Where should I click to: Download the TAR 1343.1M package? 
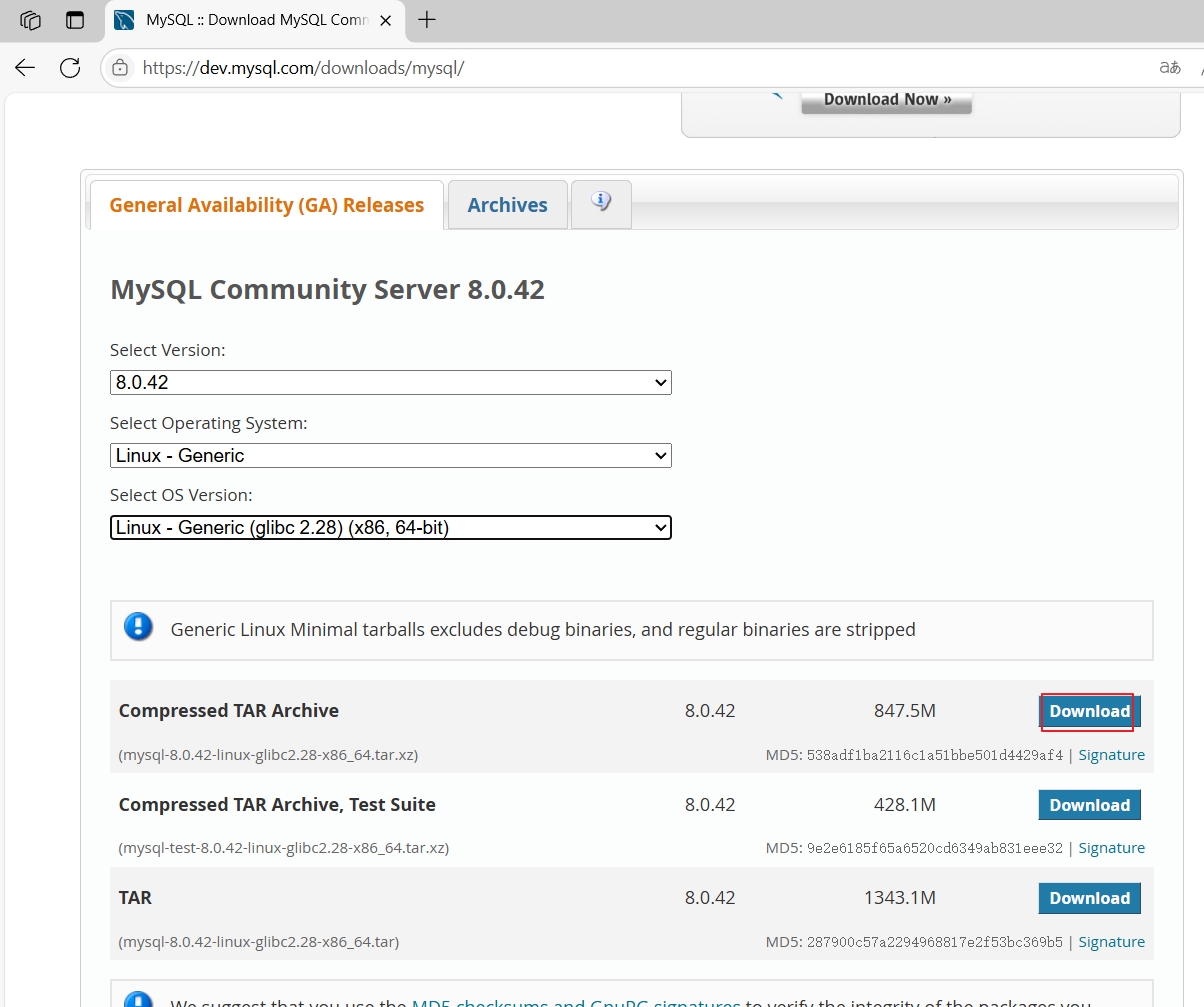click(1089, 898)
